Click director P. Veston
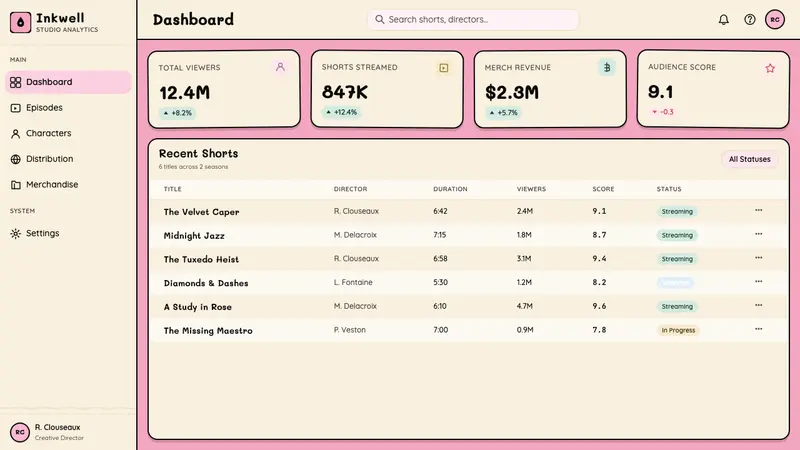 [349, 330]
